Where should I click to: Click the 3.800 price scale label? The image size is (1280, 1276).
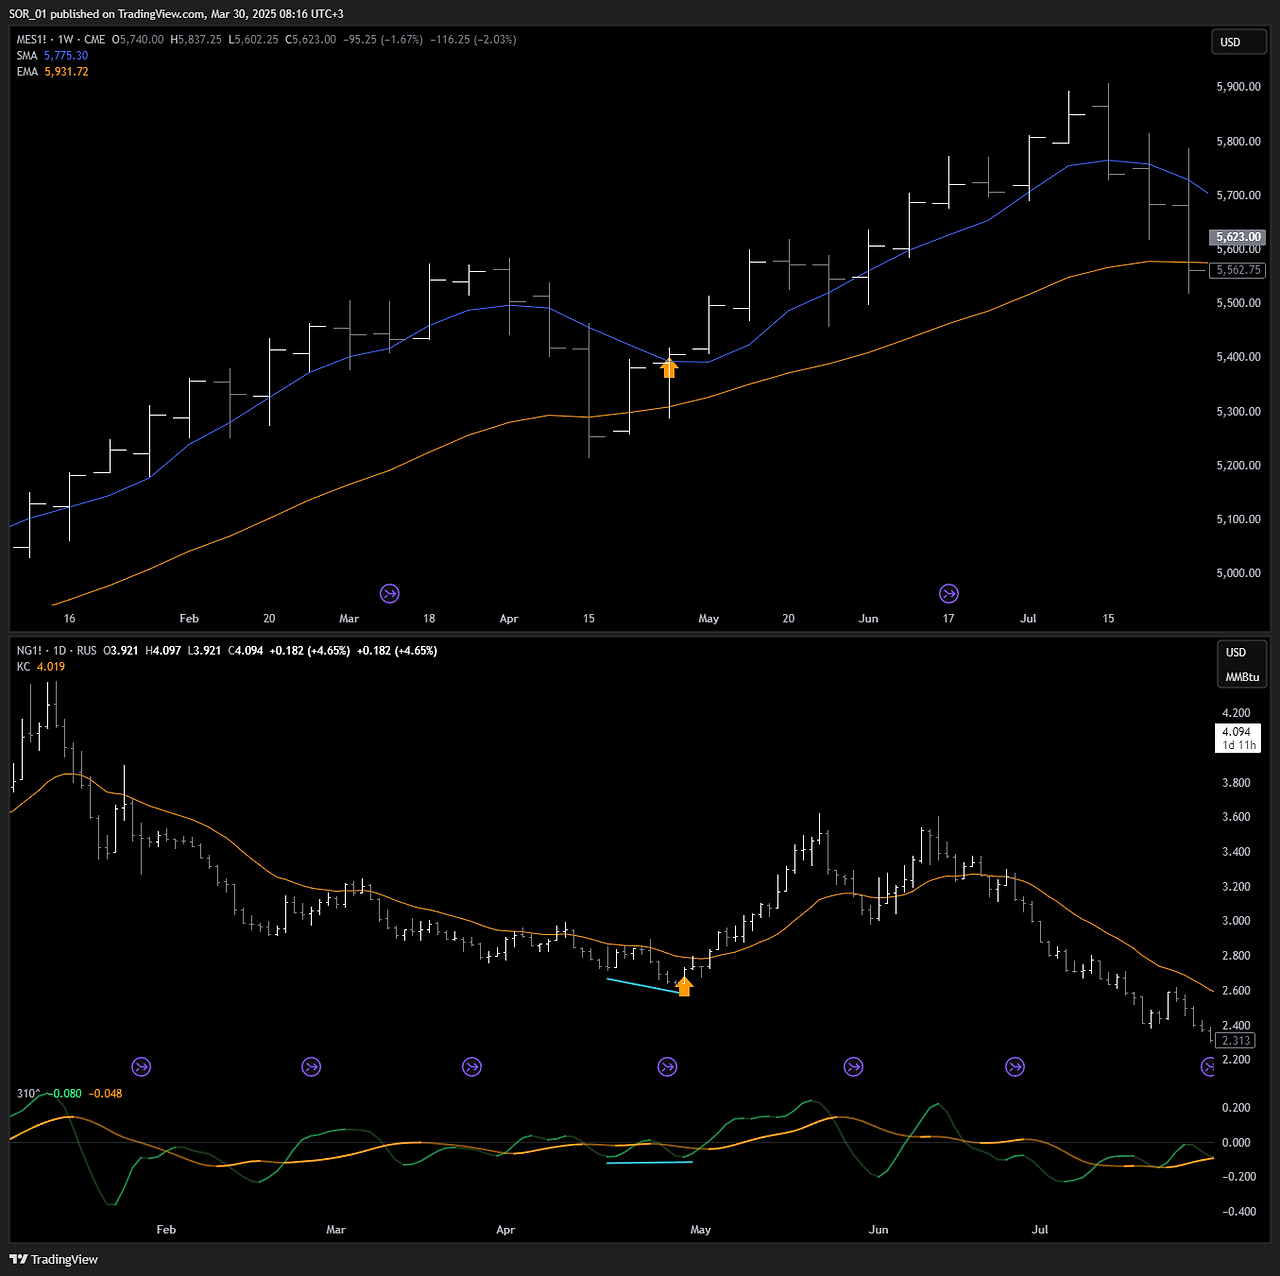(1236, 783)
